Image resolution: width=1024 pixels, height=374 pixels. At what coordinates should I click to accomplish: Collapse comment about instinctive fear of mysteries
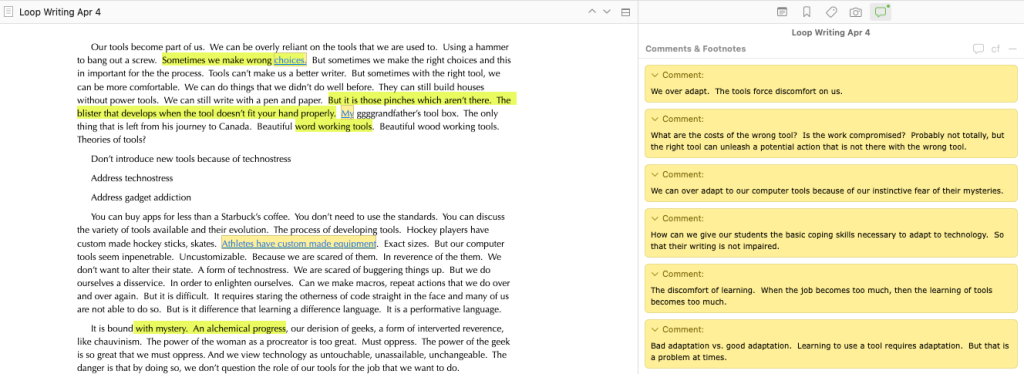click(655, 174)
